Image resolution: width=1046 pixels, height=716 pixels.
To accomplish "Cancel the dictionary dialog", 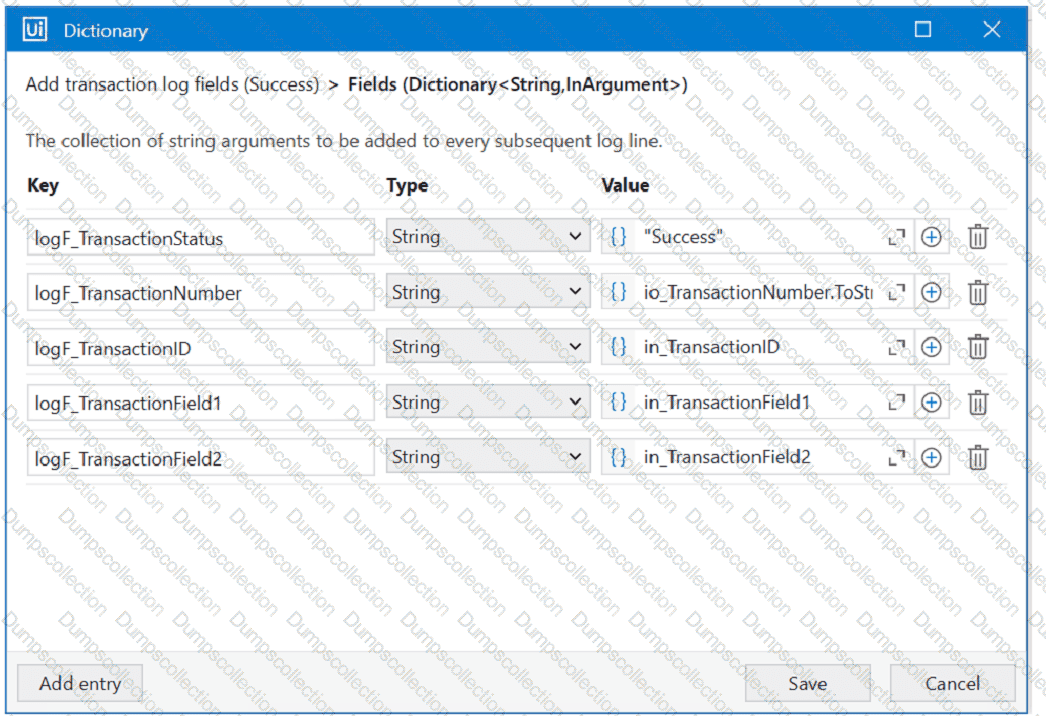I will (952, 684).
